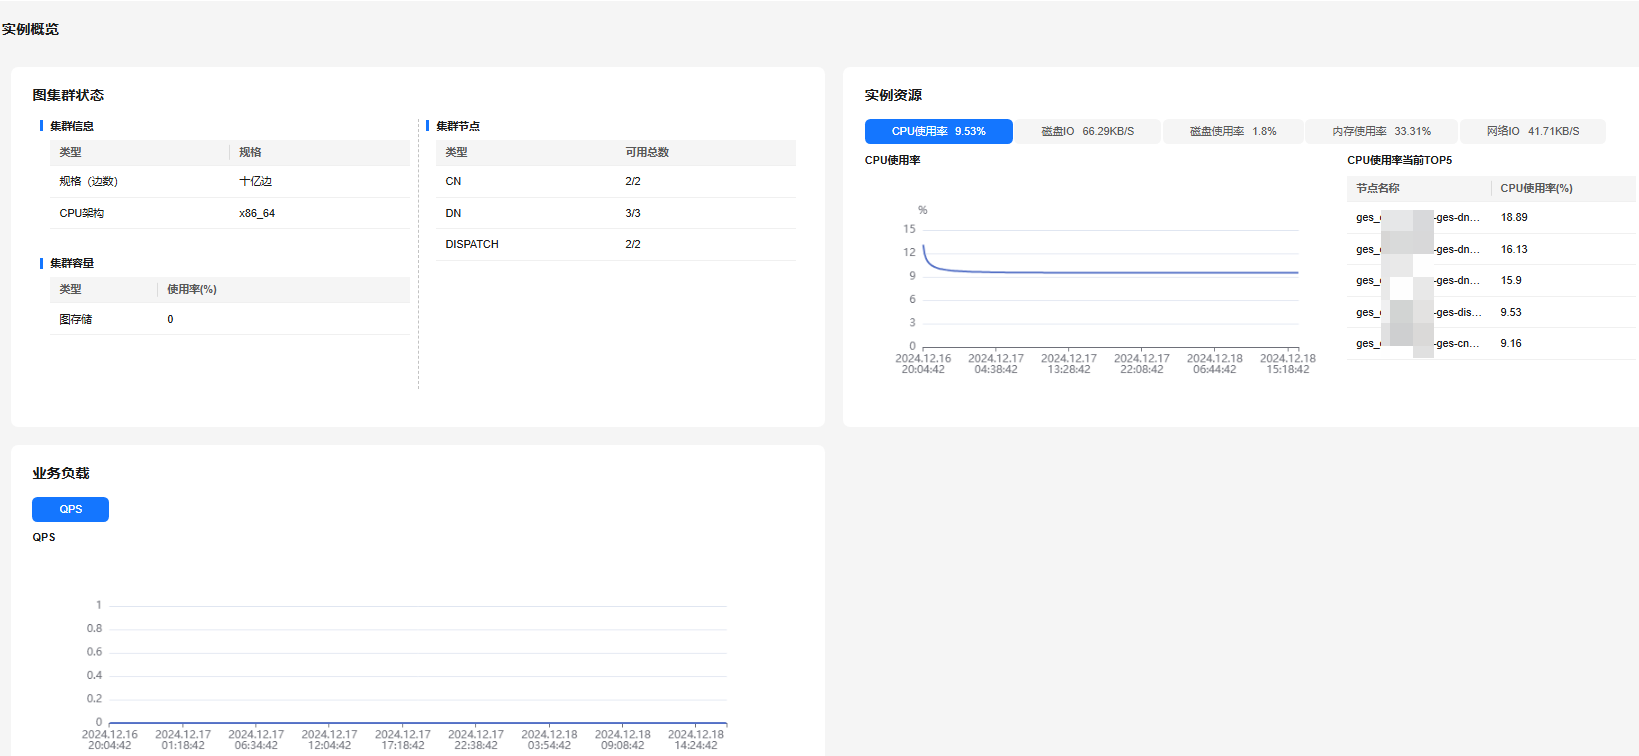Click the 业务负载 panel title
This screenshot has height=756, width=1639.
tap(61, 473)
